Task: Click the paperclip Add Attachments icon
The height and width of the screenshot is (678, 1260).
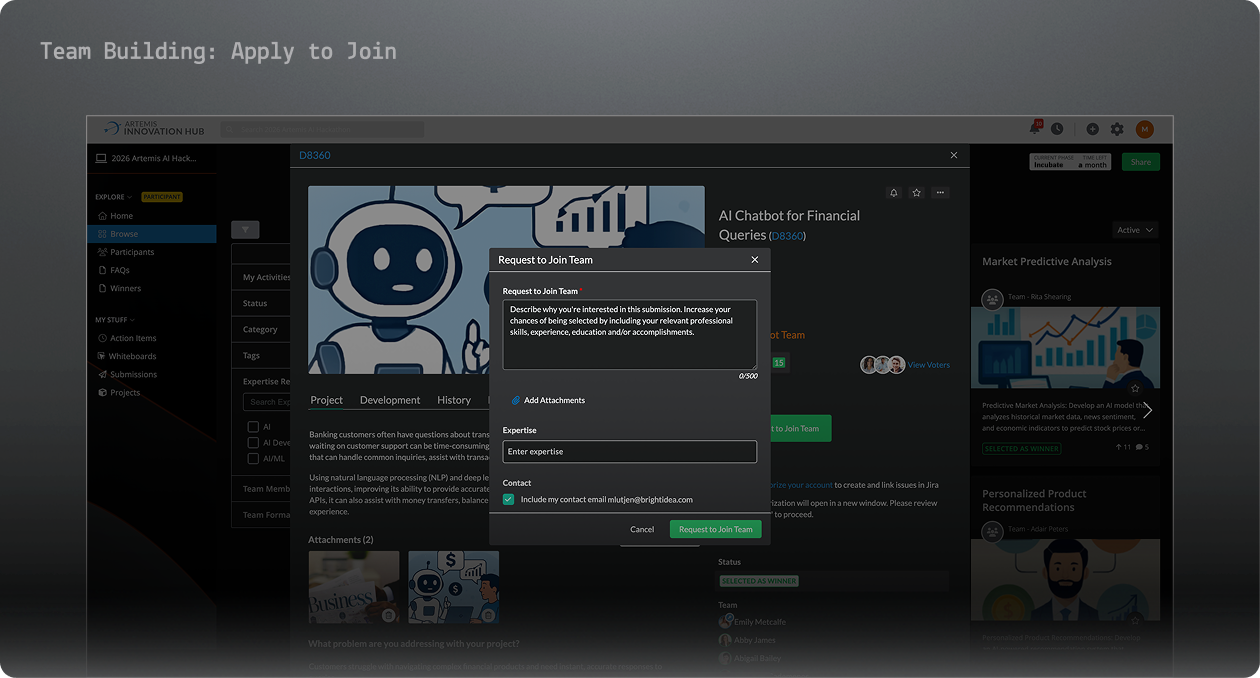Action: 516,400
